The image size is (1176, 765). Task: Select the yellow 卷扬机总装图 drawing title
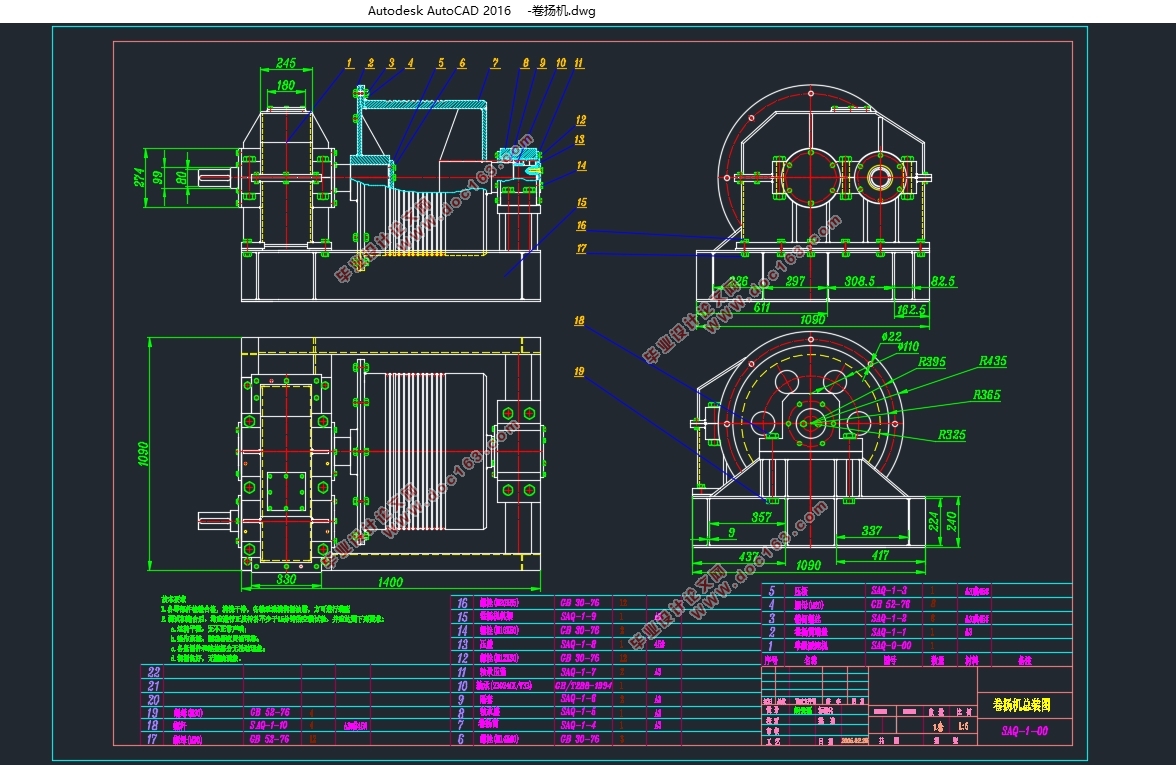pyautogui.click(x=1022, y=704)
